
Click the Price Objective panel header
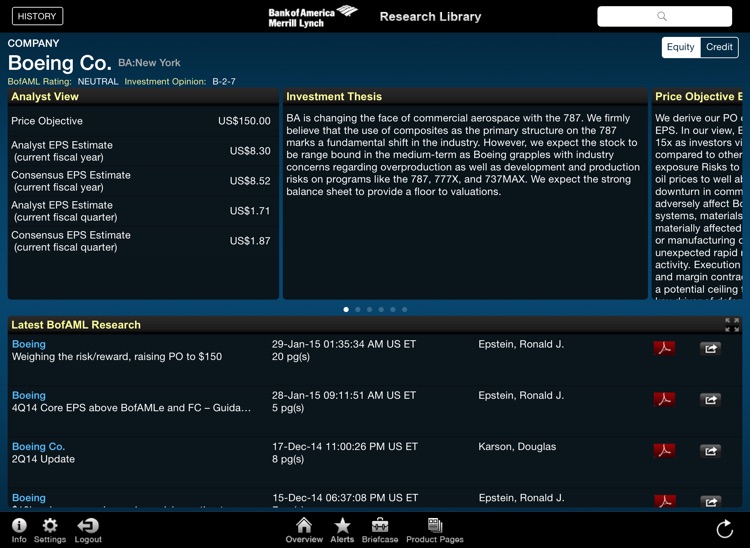click(x=698, y=97)
